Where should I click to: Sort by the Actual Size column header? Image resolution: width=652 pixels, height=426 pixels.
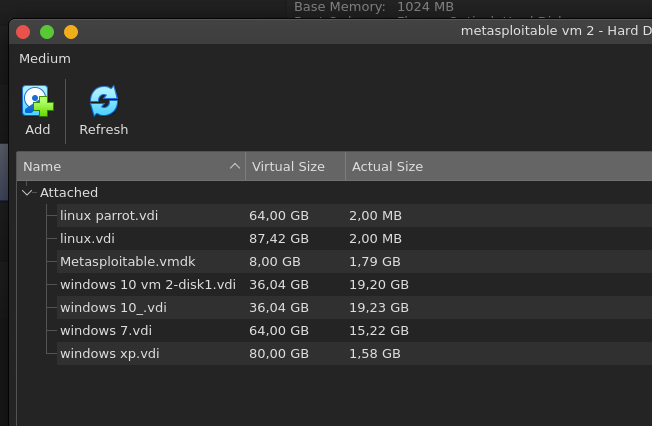pos(499,166)
